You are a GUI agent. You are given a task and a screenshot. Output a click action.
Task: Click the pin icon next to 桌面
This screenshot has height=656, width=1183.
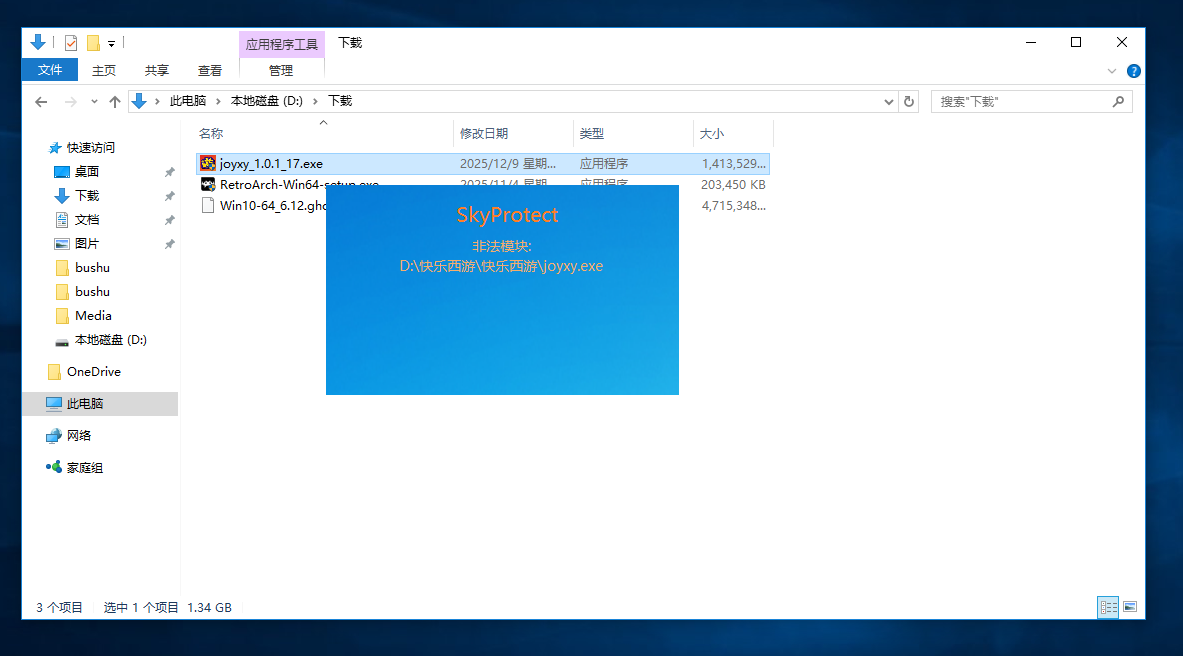(169, 172)
